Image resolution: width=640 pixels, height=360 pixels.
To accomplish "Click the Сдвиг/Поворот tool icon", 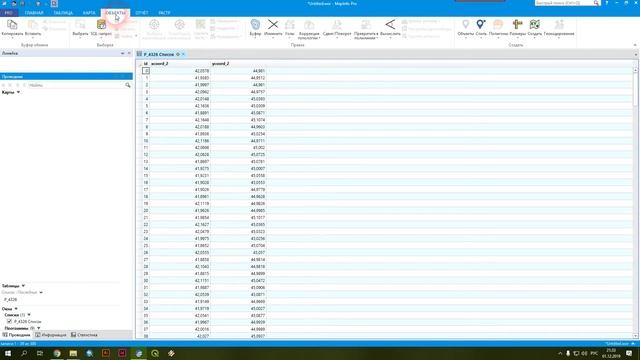I will click(337, 24).
